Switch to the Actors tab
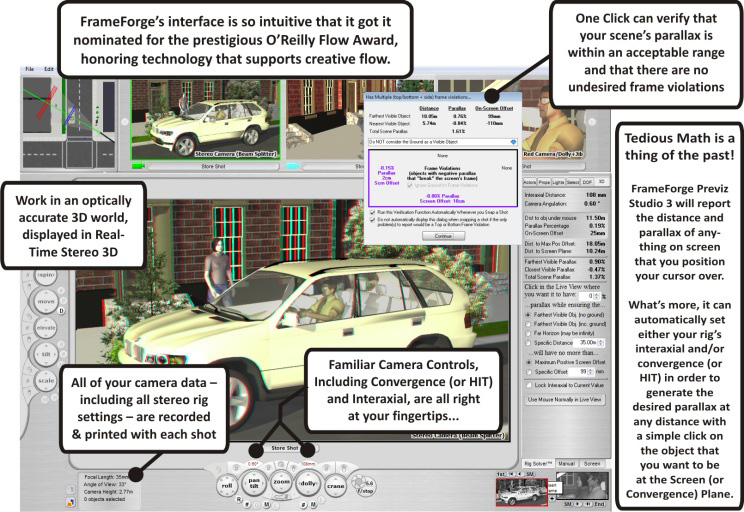This screenshot has height=512, width=744. click(x=530, y=182)
